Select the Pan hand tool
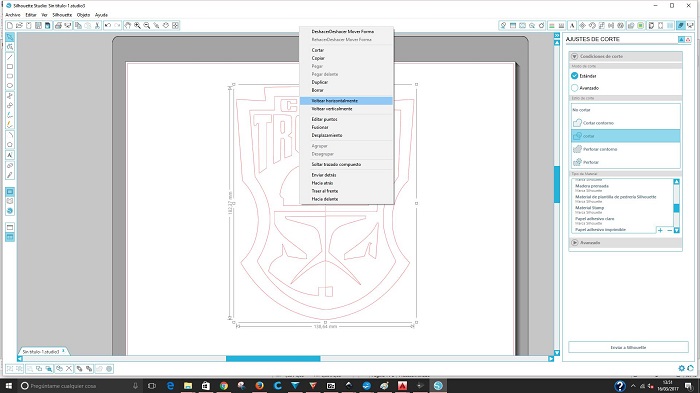 tap(128, 26)
